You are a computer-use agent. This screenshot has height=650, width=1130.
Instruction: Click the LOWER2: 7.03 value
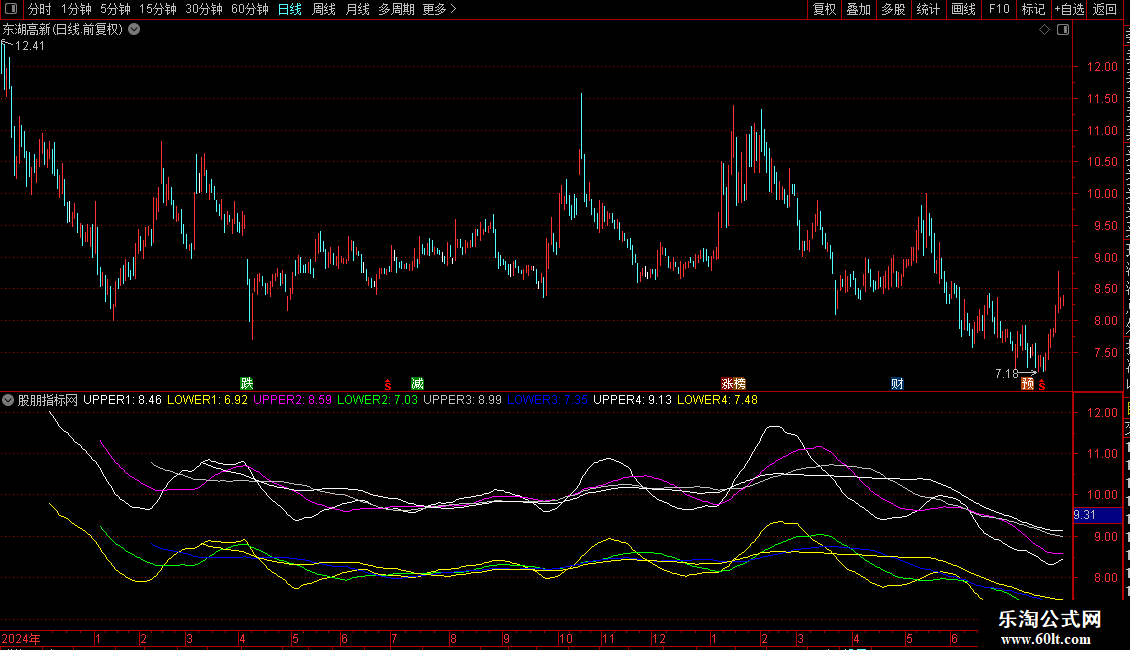pos(378,400)
